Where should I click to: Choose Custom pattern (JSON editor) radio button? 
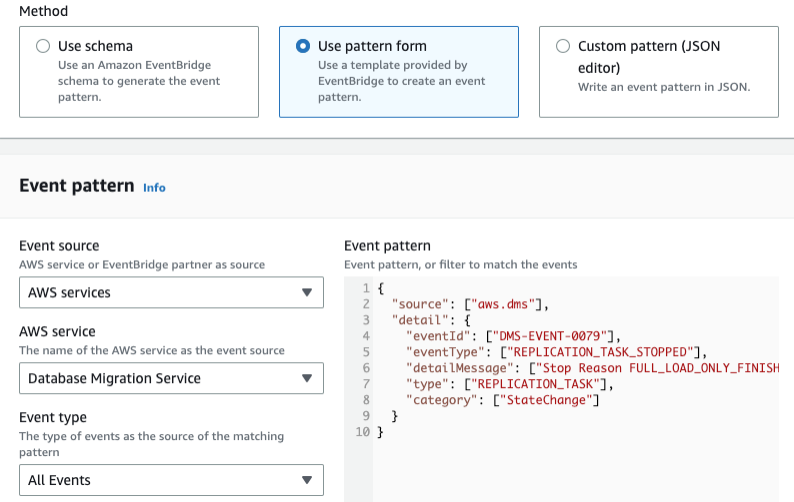[x=562, y=46]
